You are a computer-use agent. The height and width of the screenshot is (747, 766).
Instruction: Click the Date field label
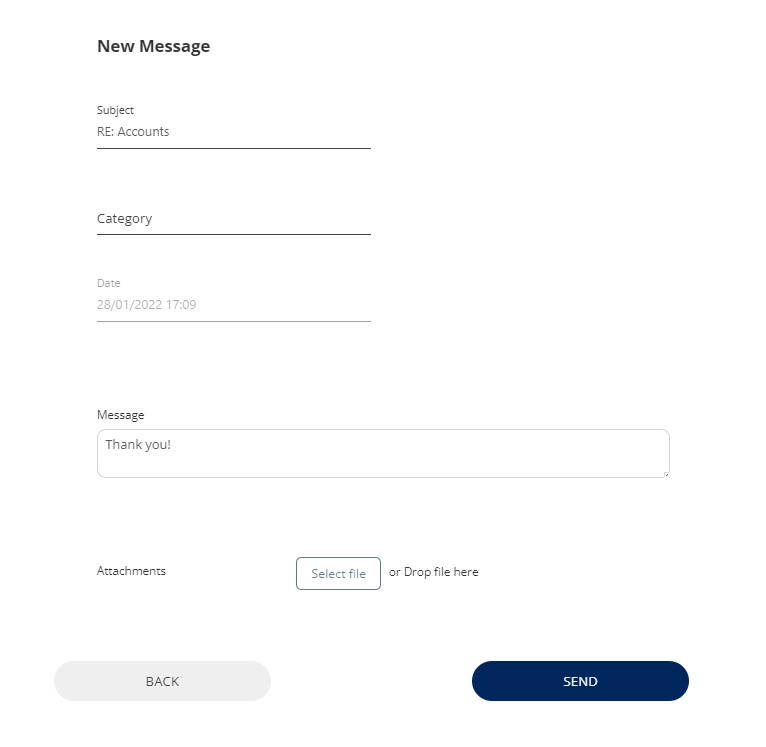108,284
